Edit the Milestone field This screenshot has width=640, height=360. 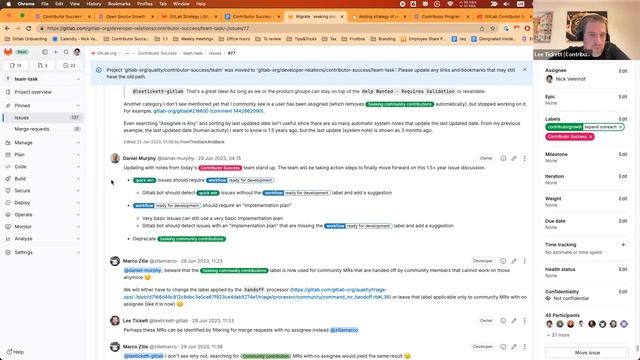622,154
